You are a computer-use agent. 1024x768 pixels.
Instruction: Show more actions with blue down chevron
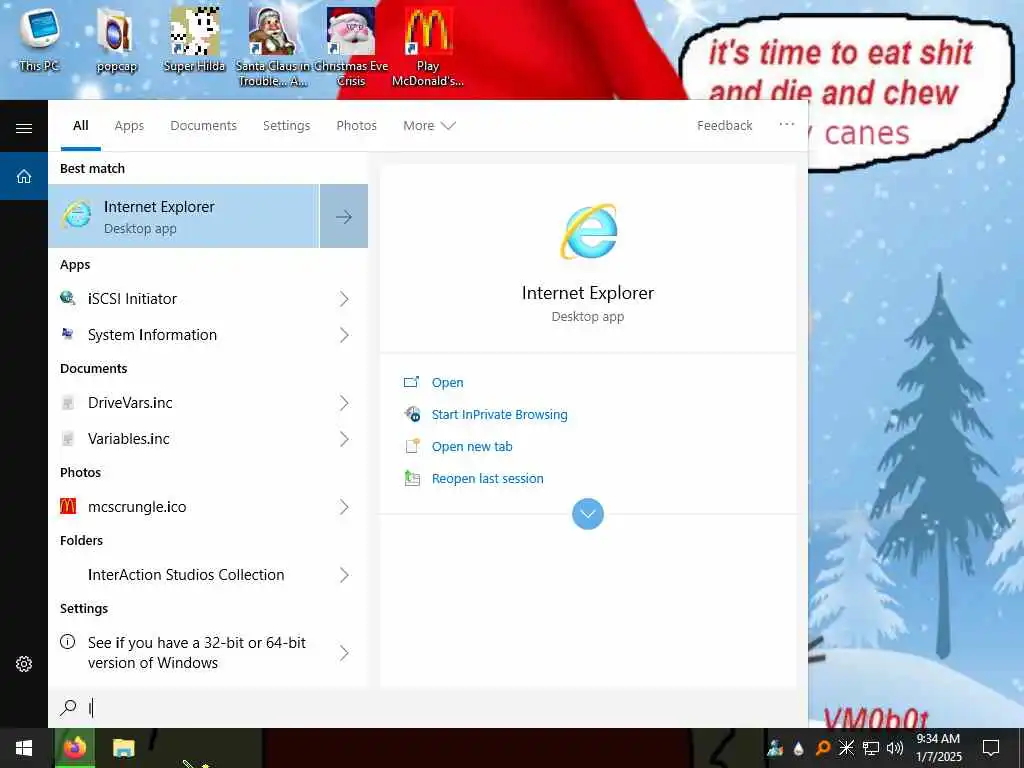pyautogui.click(x=588, y=514)
